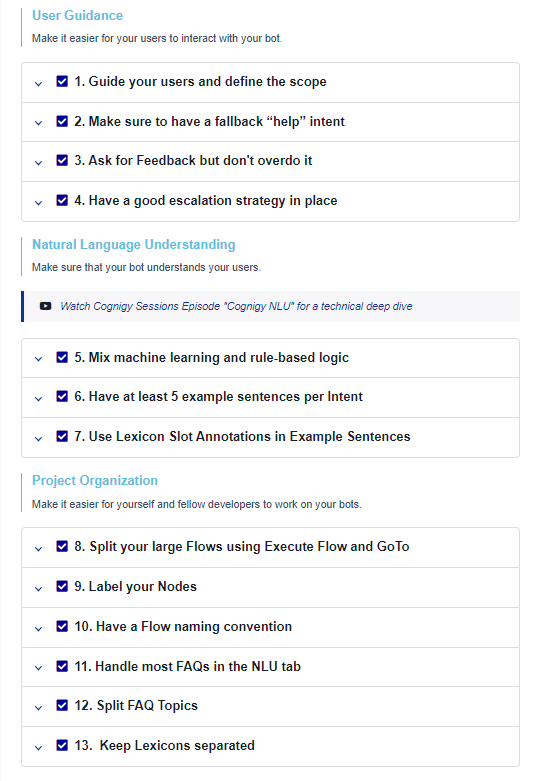Expand chevron for Ask for Feedback item
535x781 pixels.
(x=38, y=162)
